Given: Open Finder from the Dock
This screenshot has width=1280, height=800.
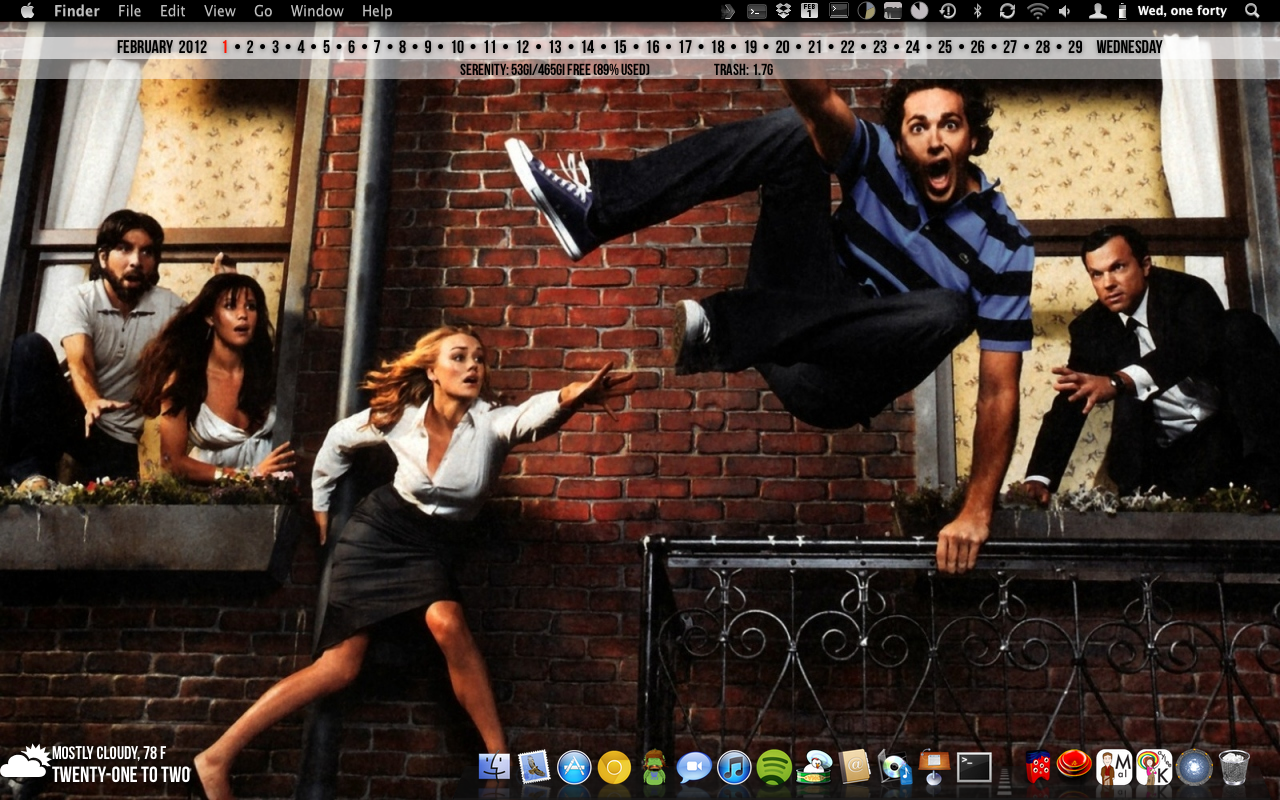Looking at the screenshot, I should click(494, 767).
